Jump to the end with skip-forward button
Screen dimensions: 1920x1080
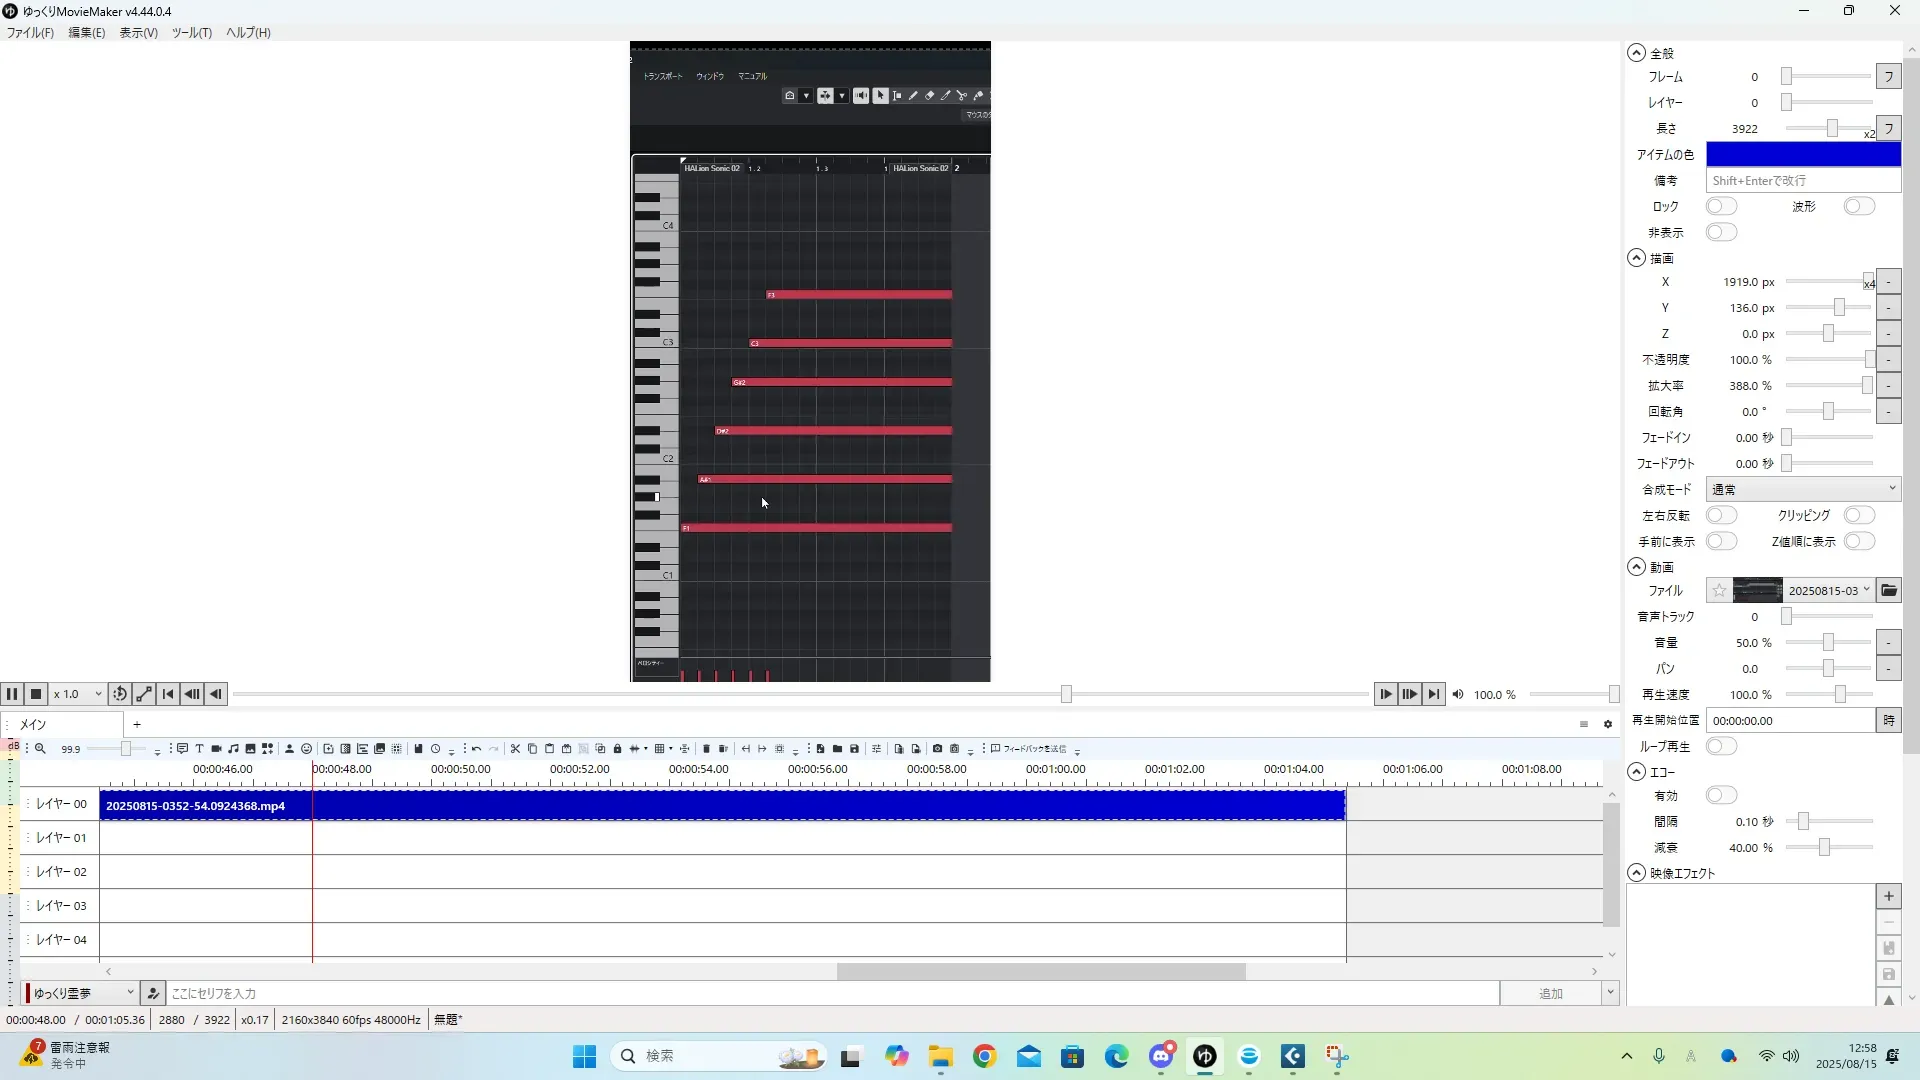tap(1433, 694)
